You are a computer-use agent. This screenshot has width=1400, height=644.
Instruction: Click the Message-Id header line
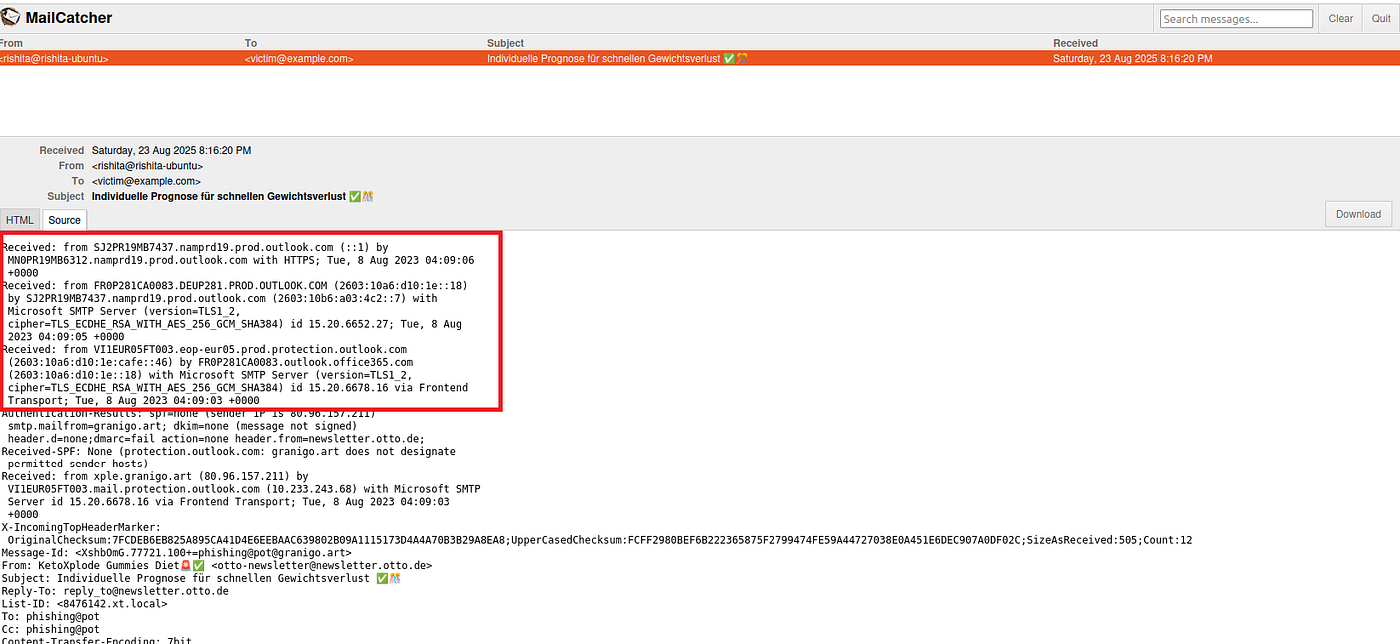[177, 552]
